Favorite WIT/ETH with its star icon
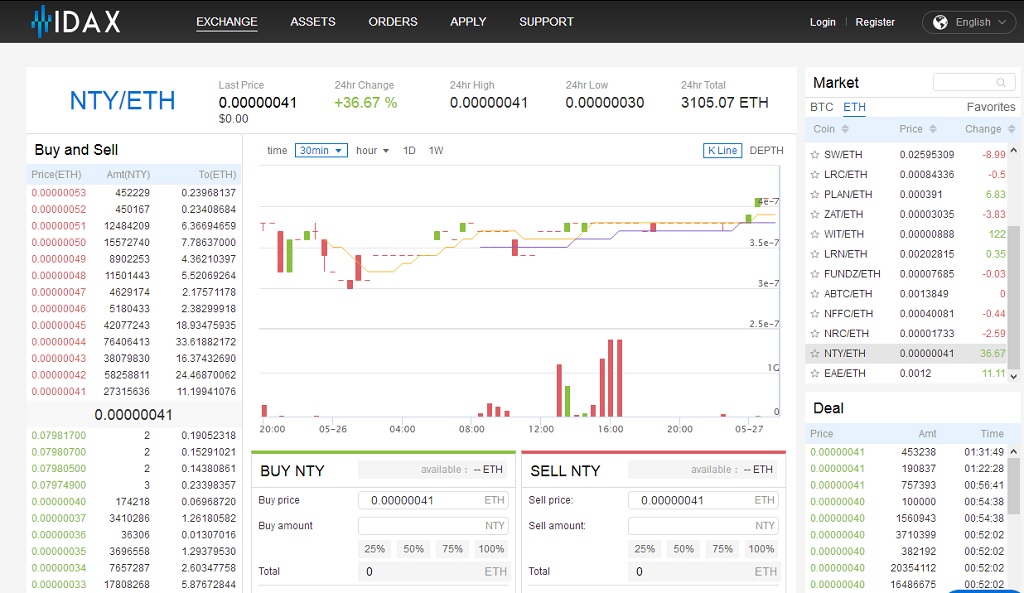 click(814, 234)
